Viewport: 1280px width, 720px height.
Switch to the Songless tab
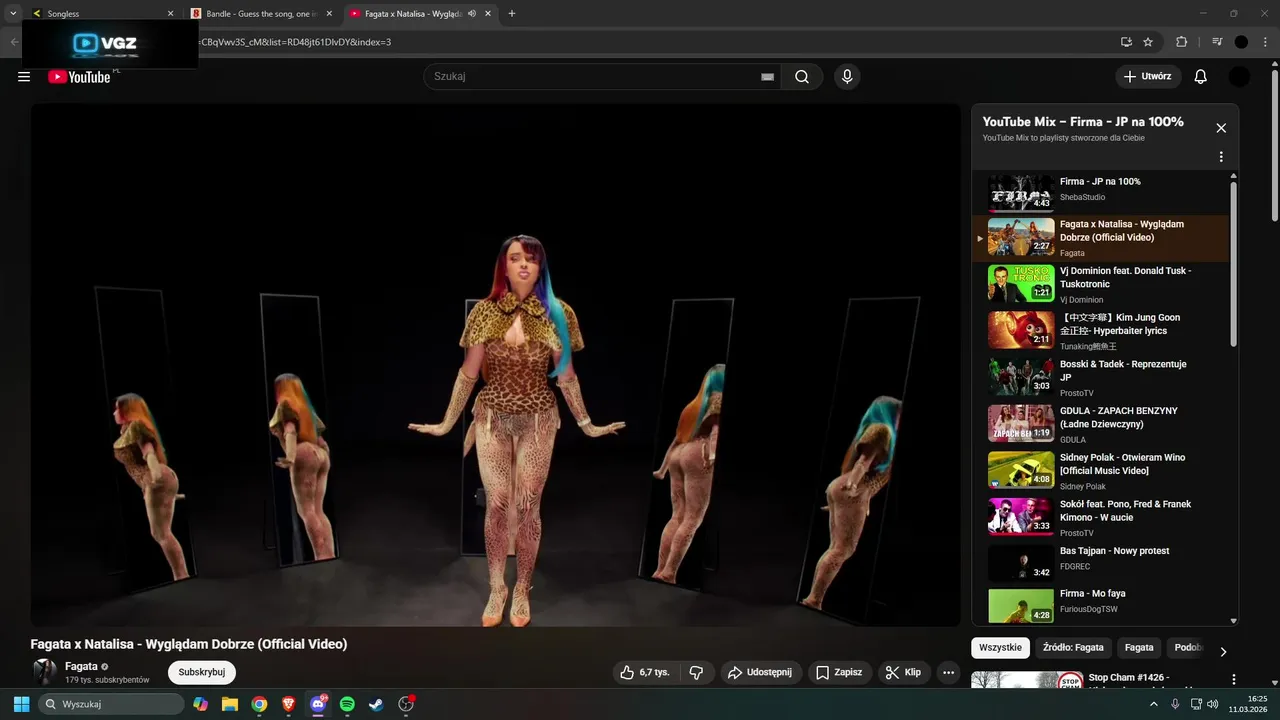[102, 14]
